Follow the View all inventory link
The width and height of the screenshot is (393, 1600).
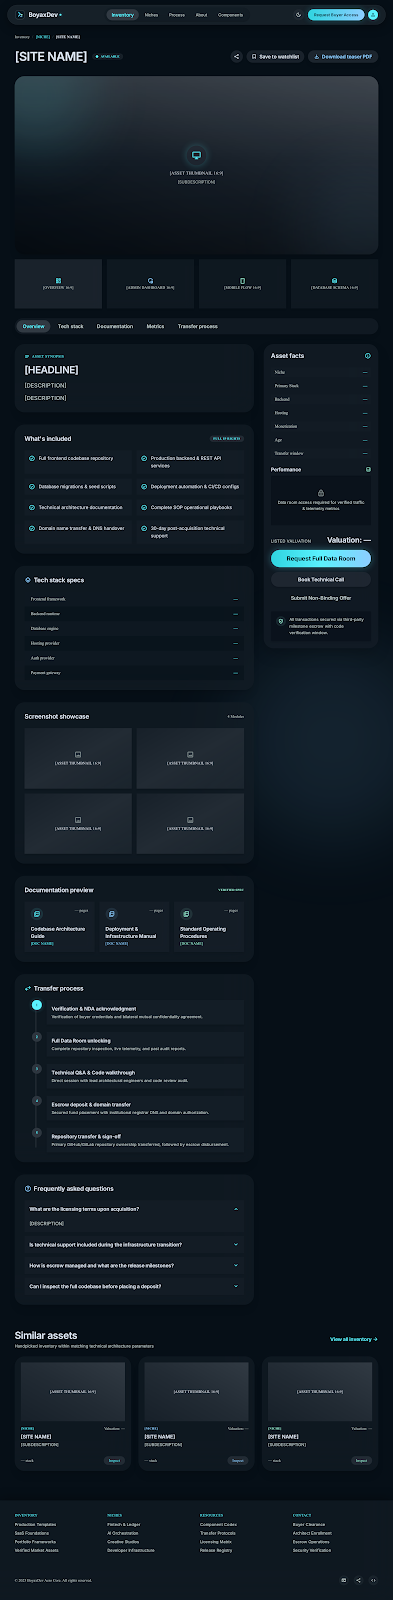(354, 1339)
